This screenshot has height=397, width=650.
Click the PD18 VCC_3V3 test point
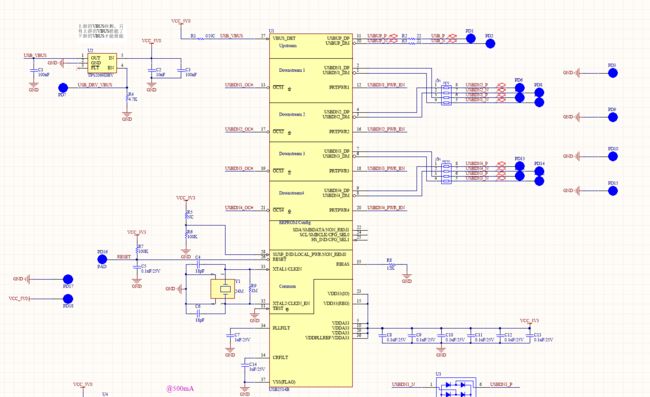(x=68, y=299)
